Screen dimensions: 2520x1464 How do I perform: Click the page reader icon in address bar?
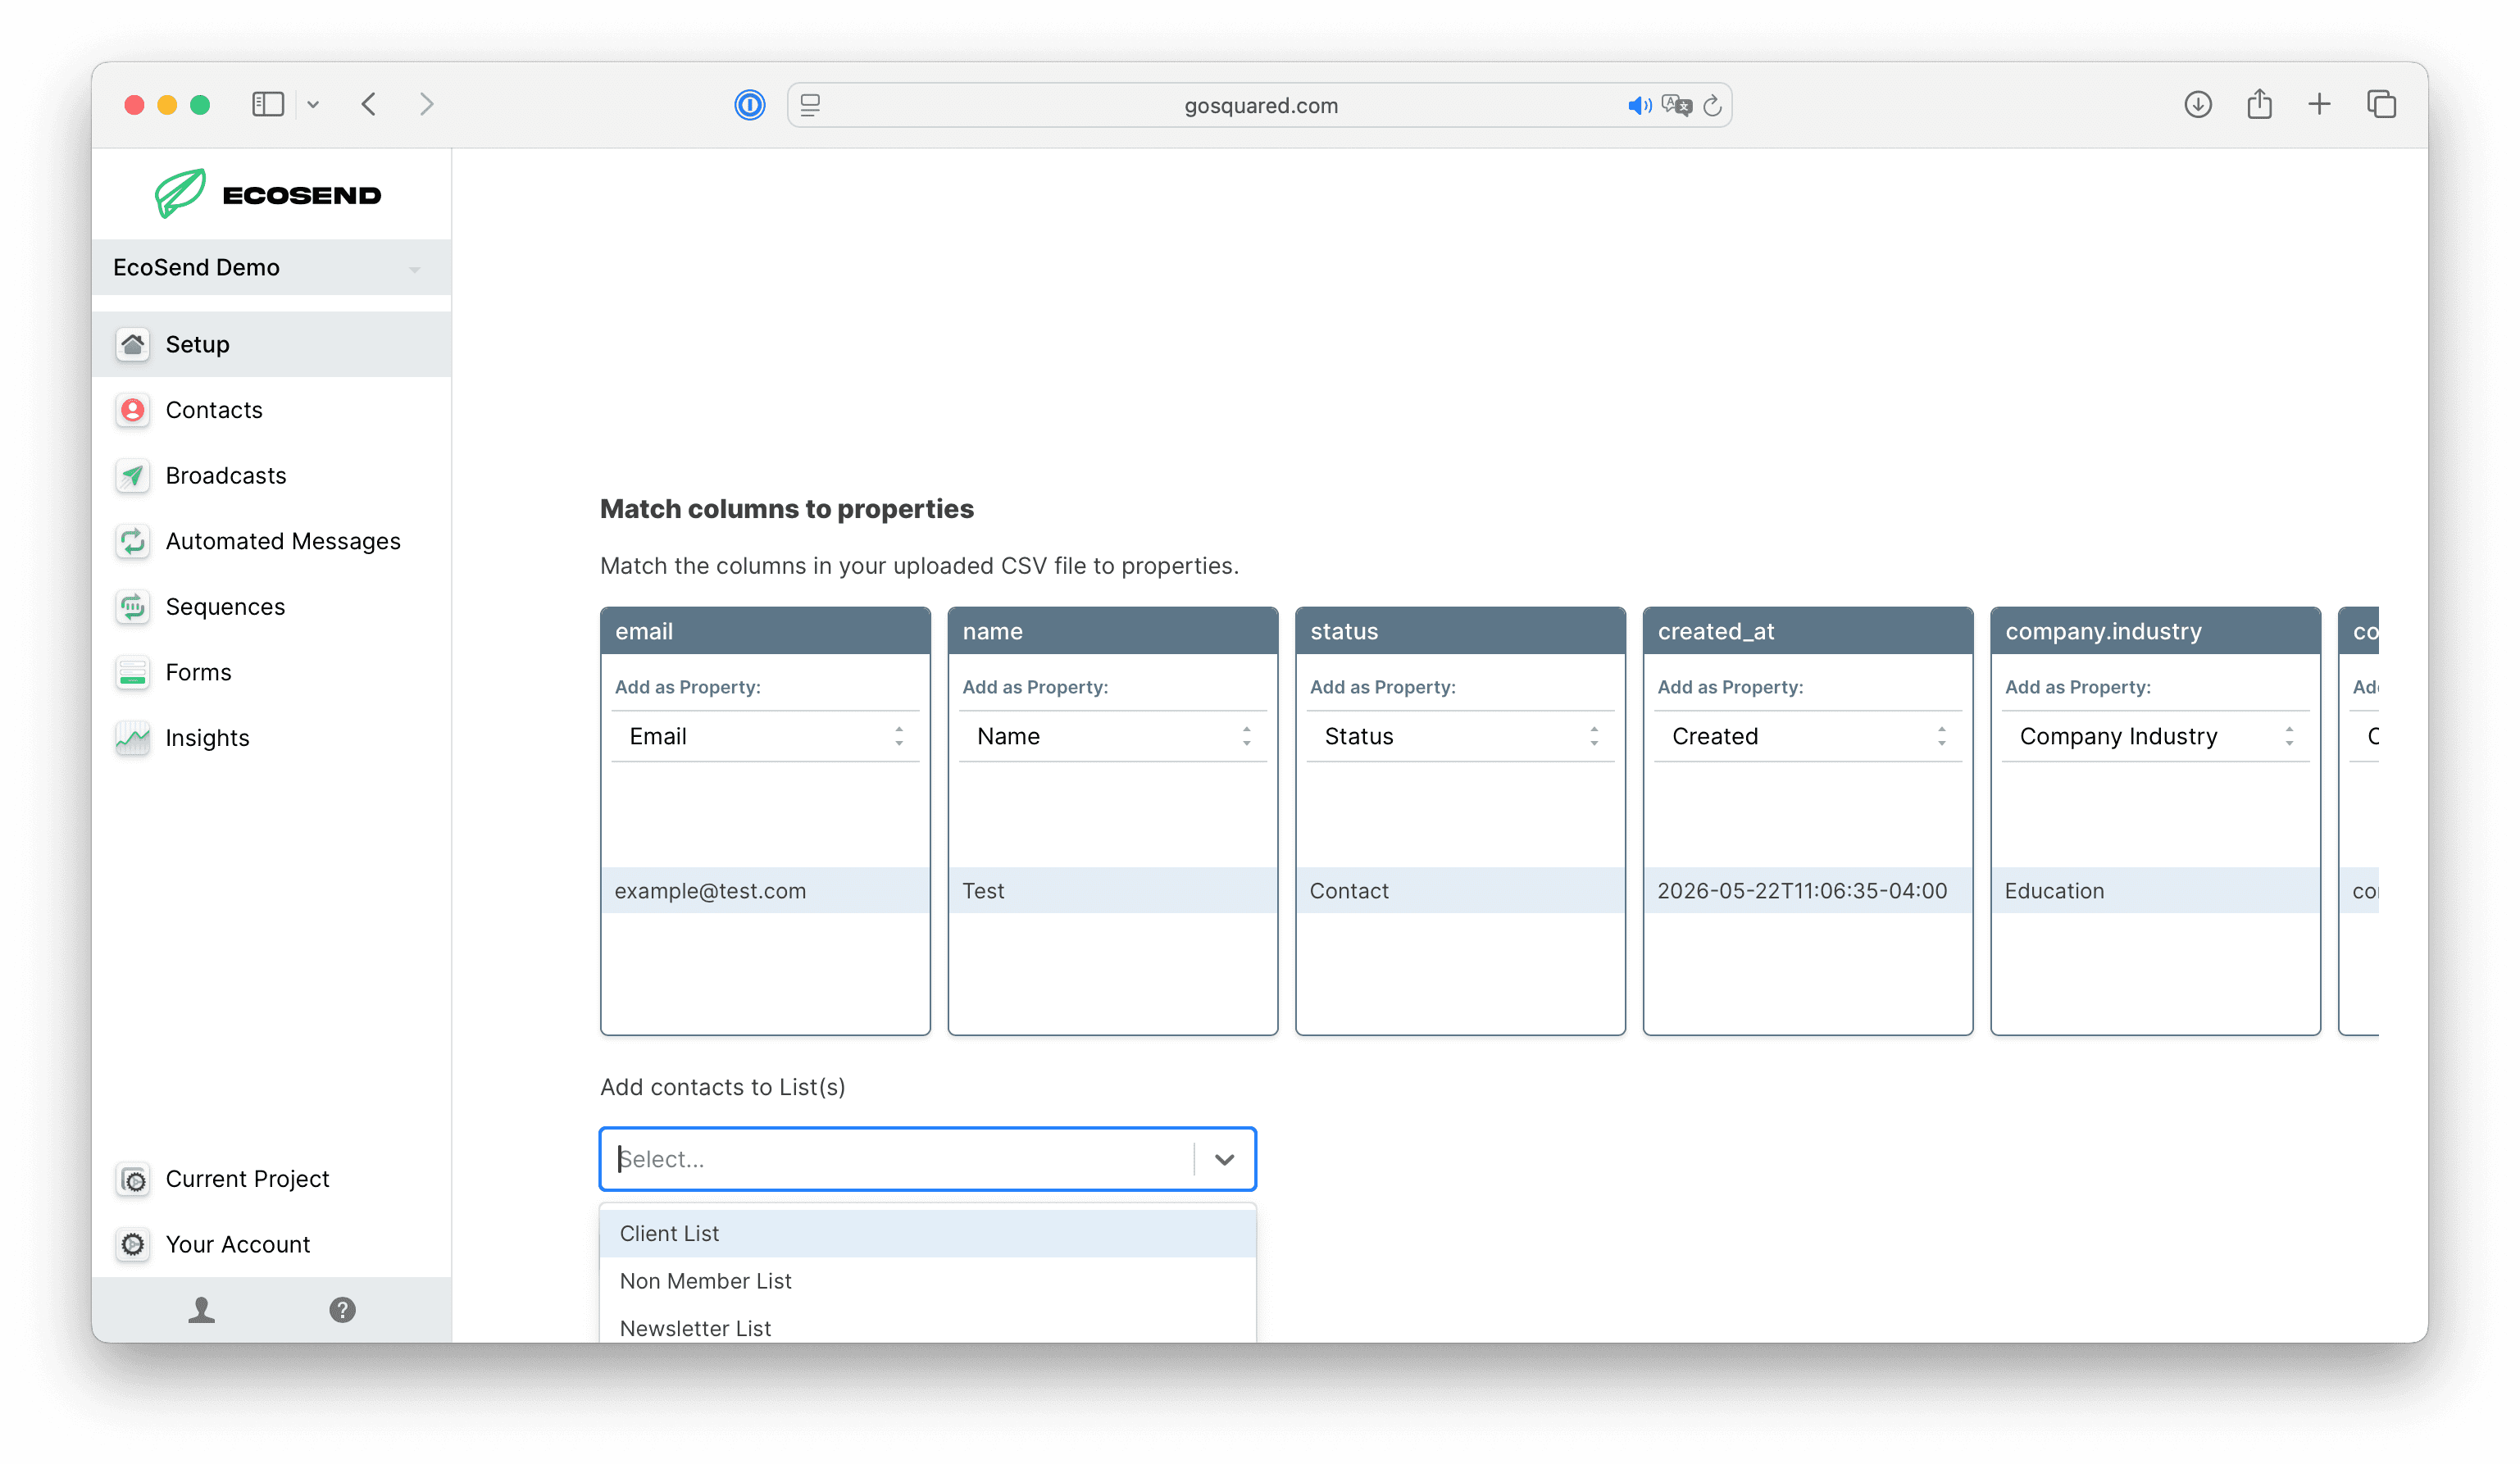[x=811, y=105]
